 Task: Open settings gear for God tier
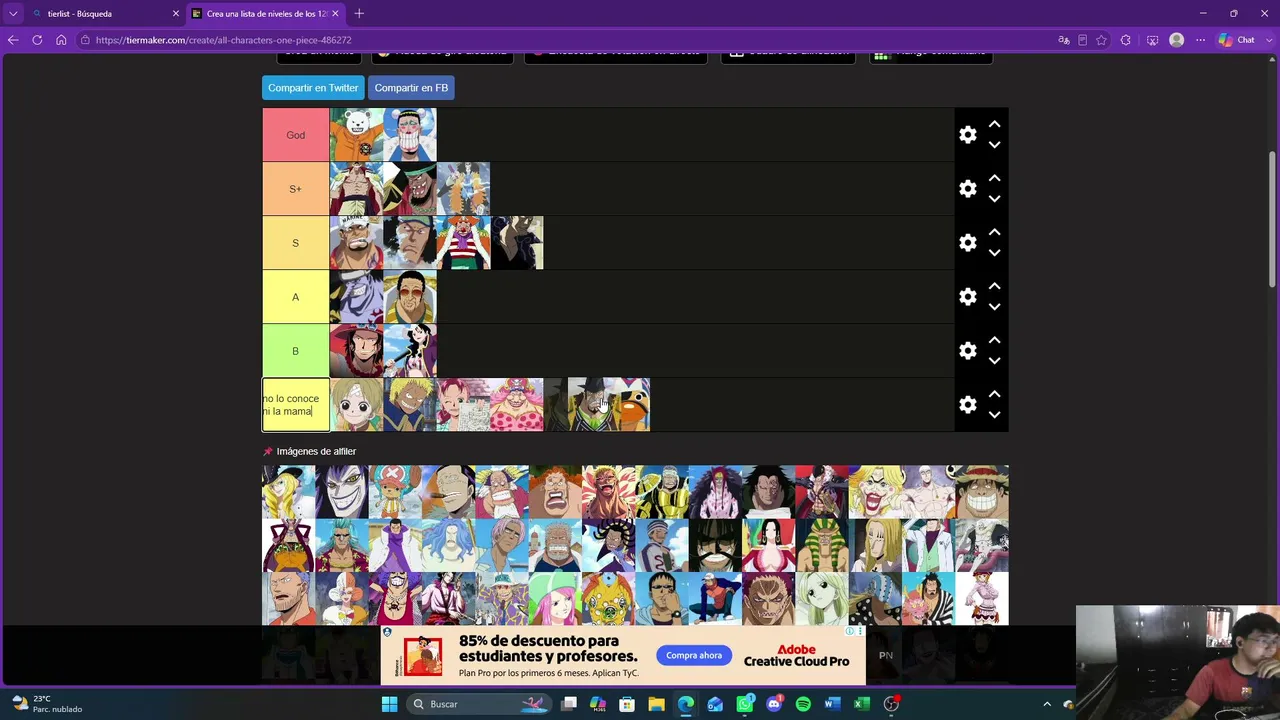click(967, 135)
